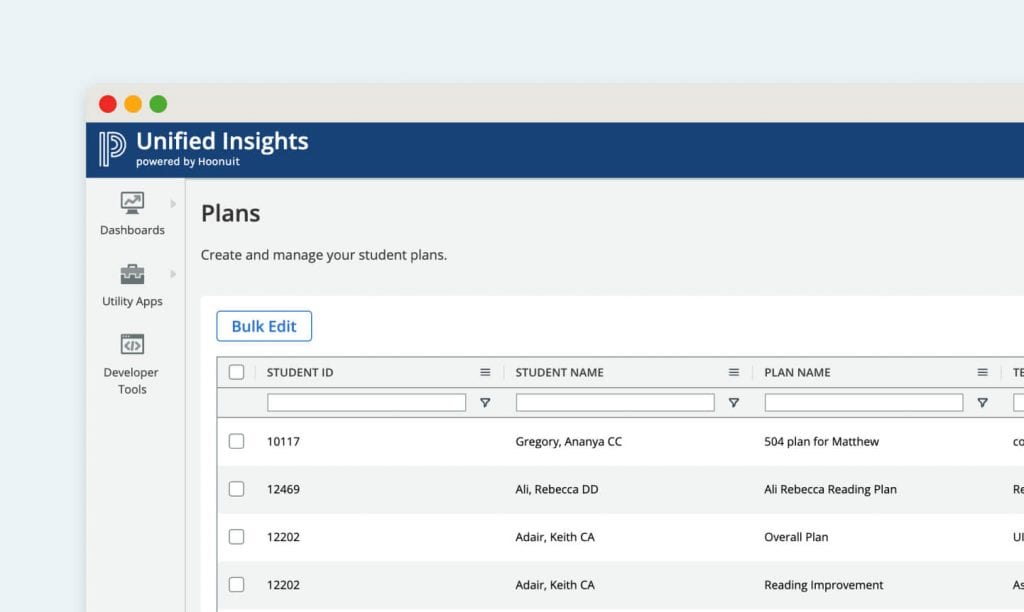Viewport: 1024px width, 612px height.
Task: Open the Student ID column options icon
Action: click(485, 371)
